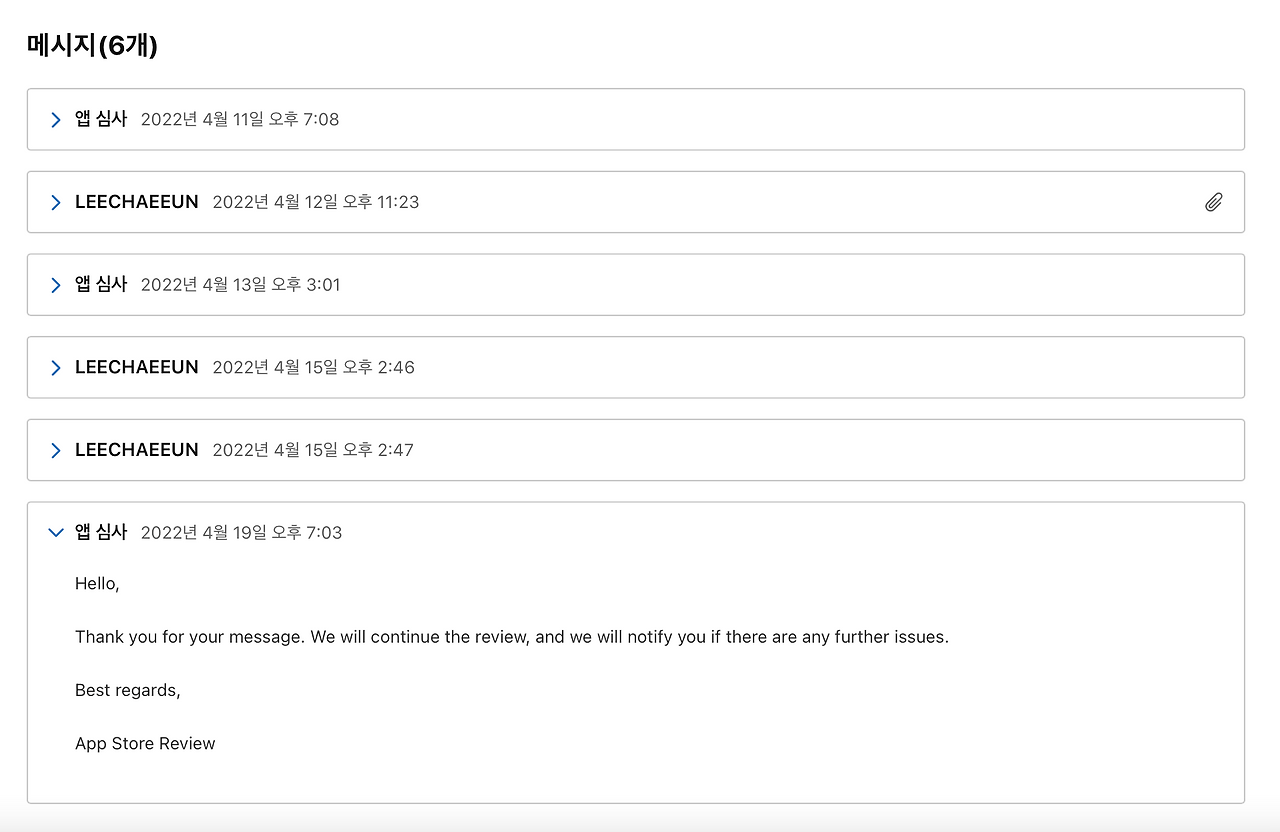Click the 메시지(6개) heading
The width and height of the screenshot is (1280, 832).
(x=92, y=45)
